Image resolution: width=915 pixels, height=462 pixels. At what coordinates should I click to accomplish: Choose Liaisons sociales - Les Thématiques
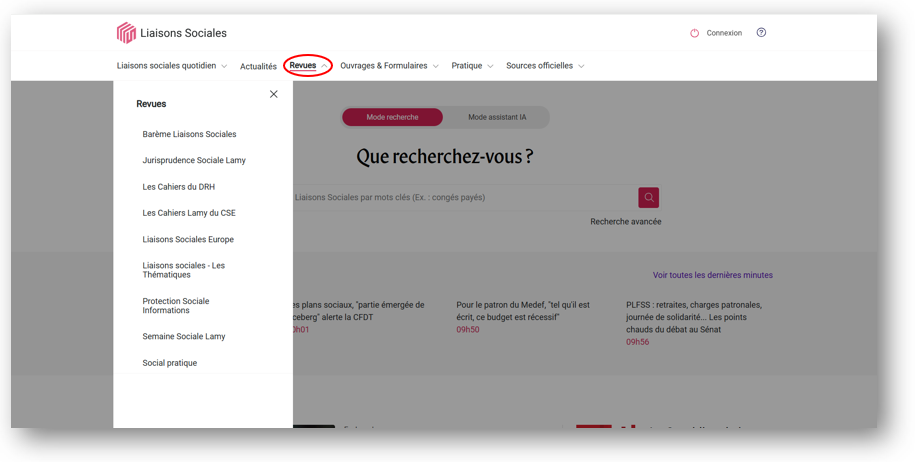pyautogui.click(x=183, y=270)
